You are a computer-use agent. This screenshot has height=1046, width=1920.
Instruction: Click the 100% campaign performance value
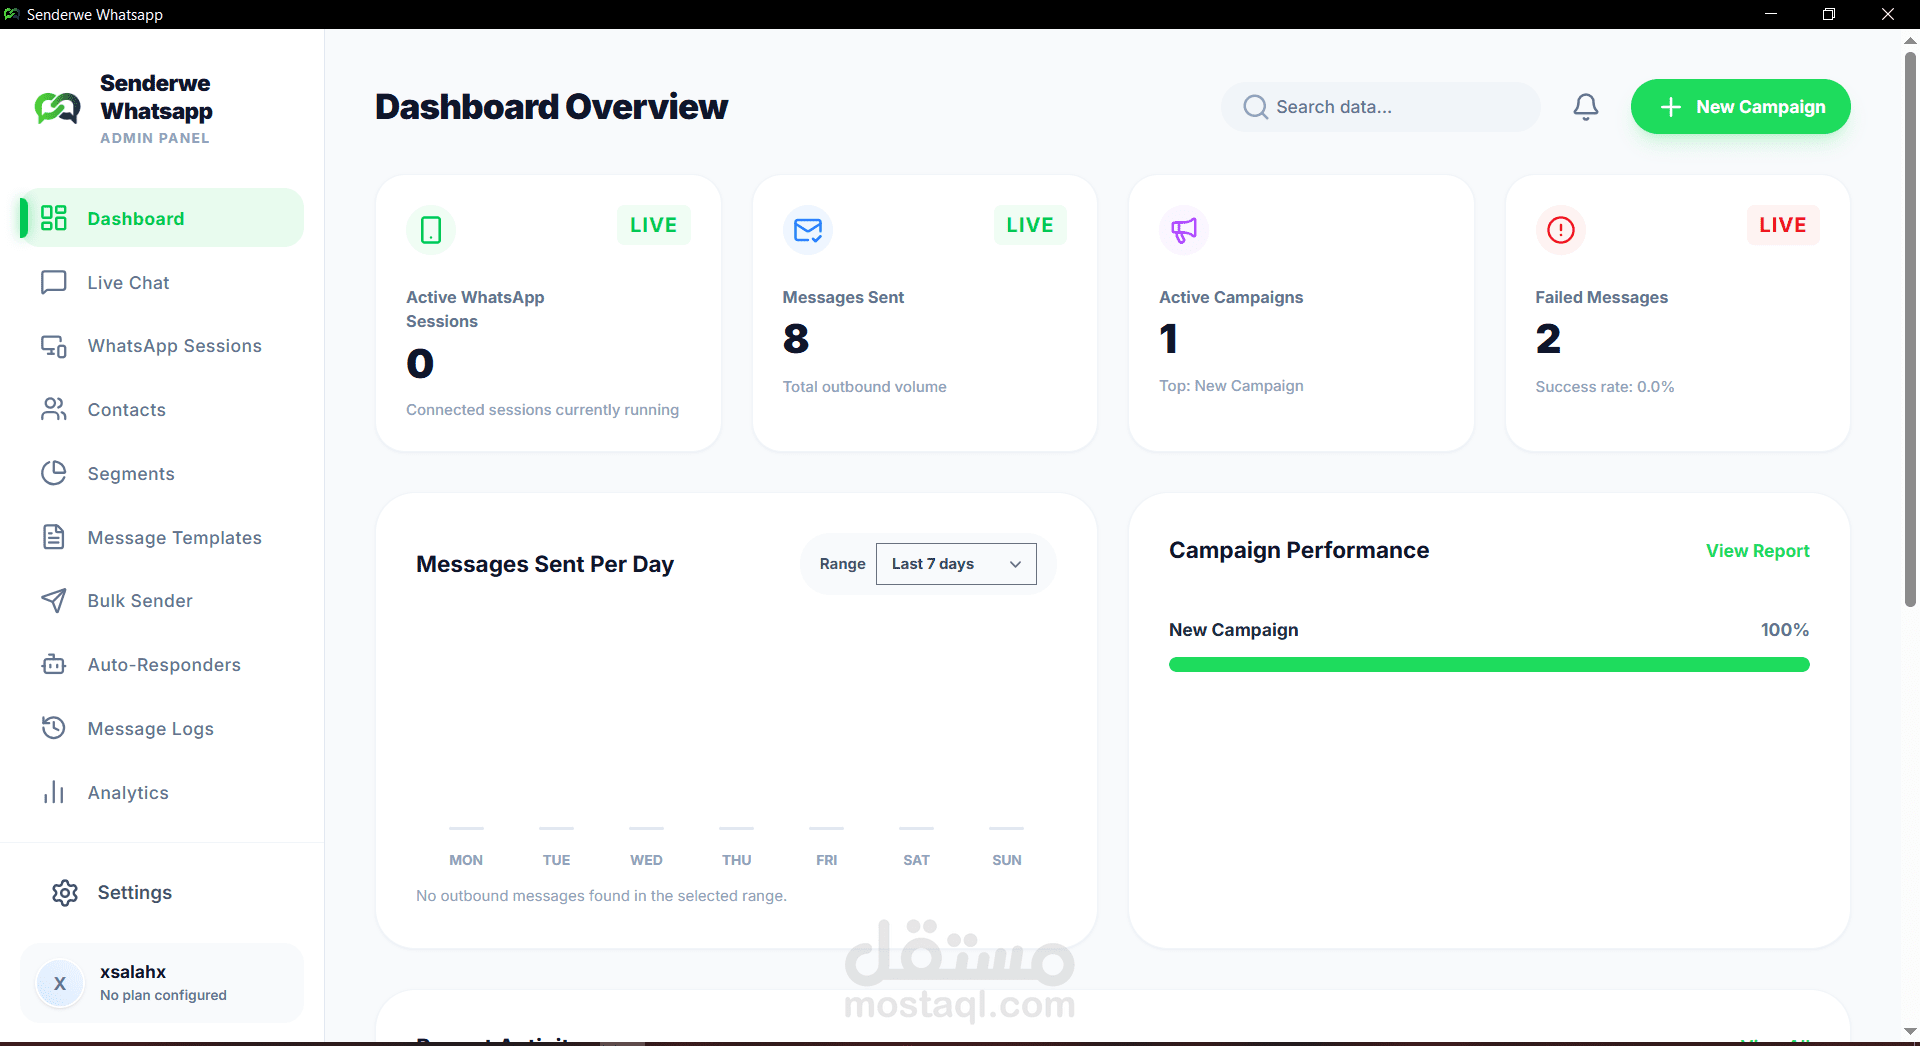[1785, 630]
